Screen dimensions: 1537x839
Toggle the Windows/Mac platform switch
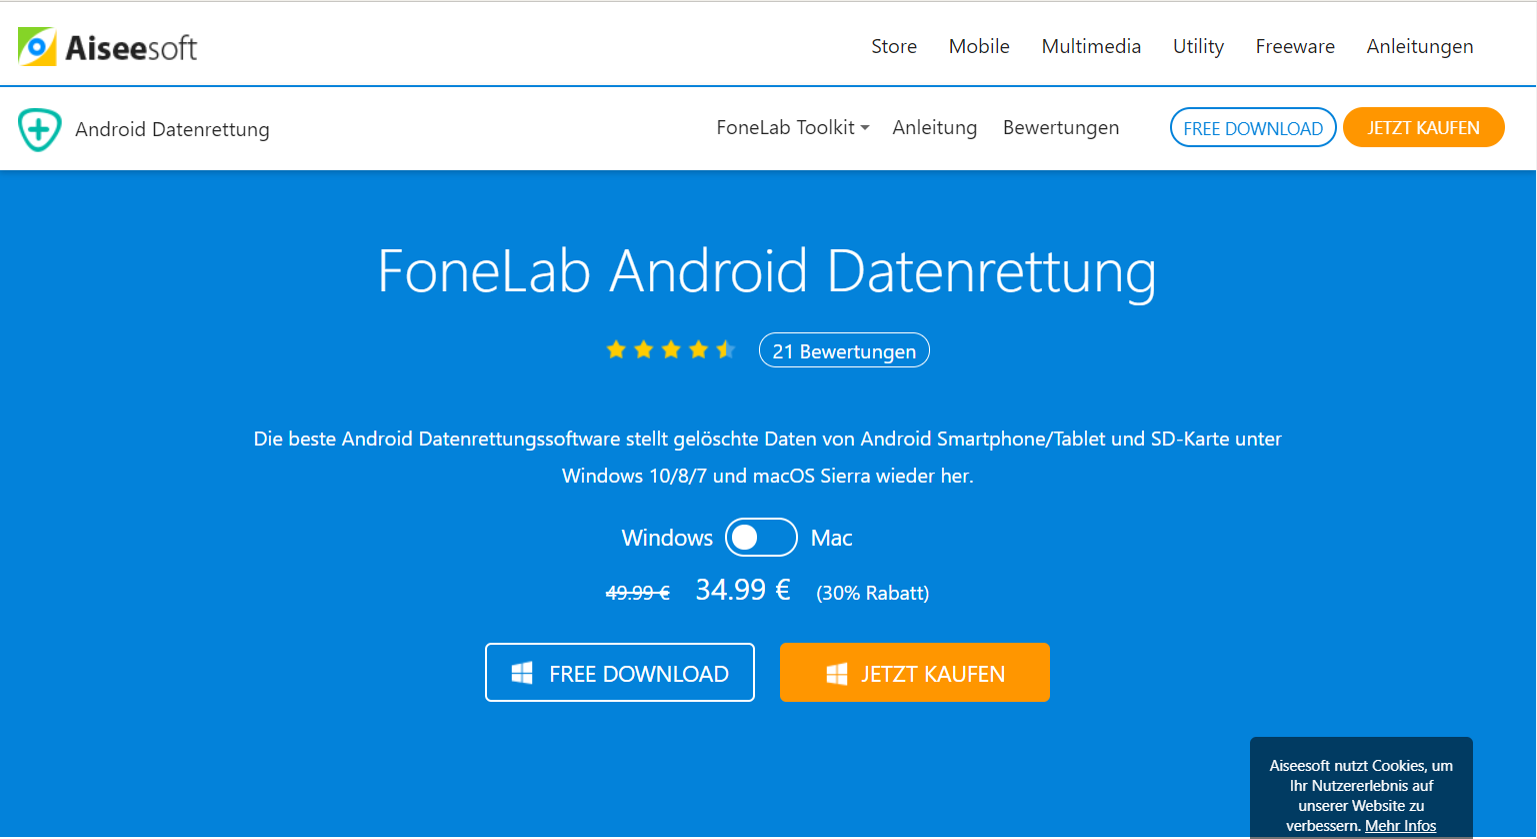point(761,537)
